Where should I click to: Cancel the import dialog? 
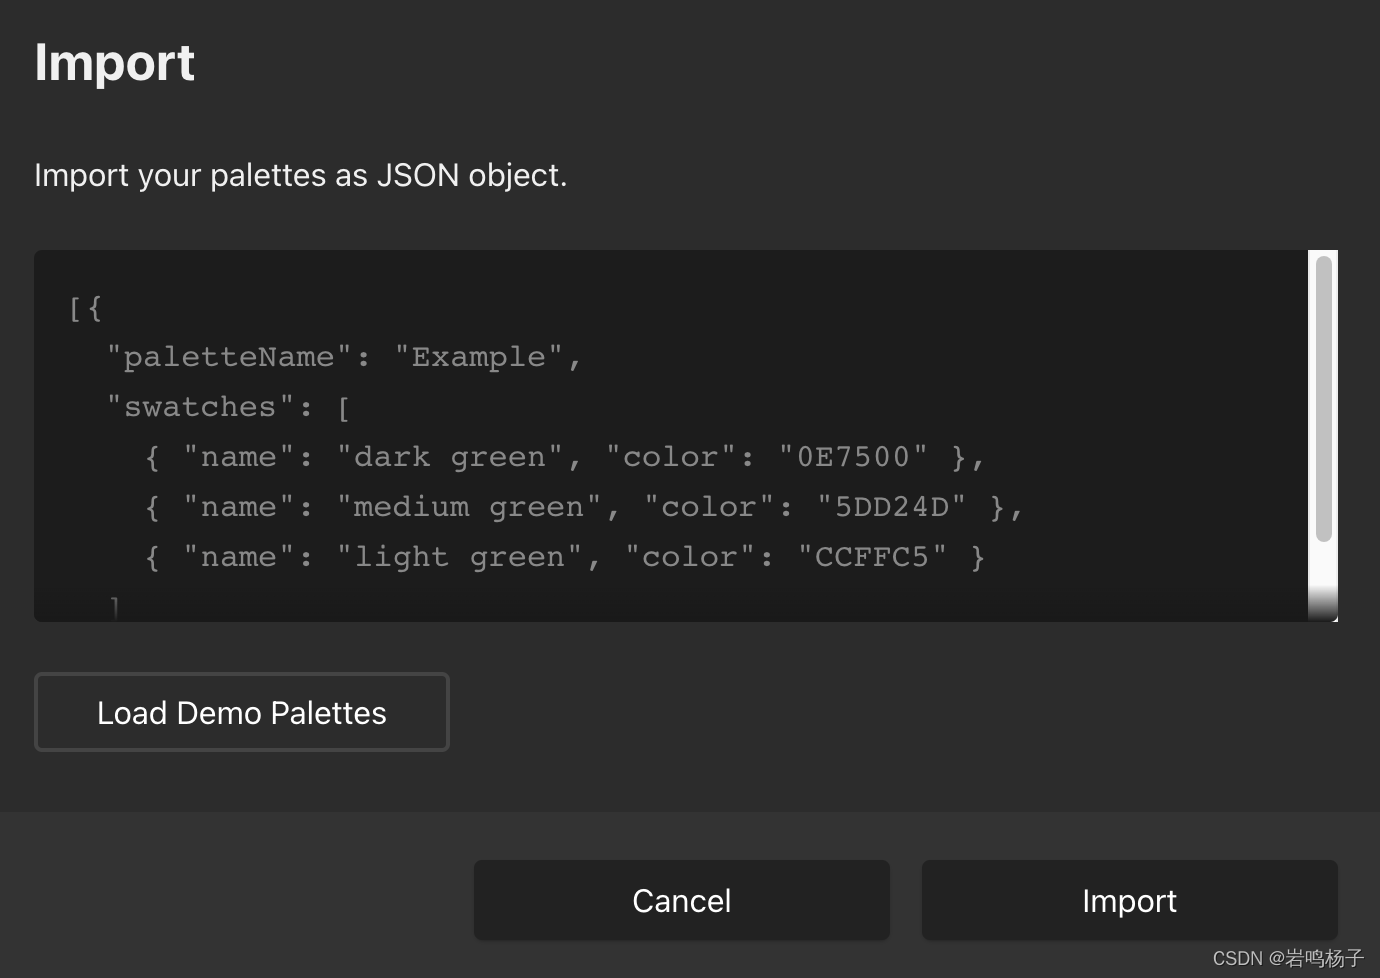681,900
